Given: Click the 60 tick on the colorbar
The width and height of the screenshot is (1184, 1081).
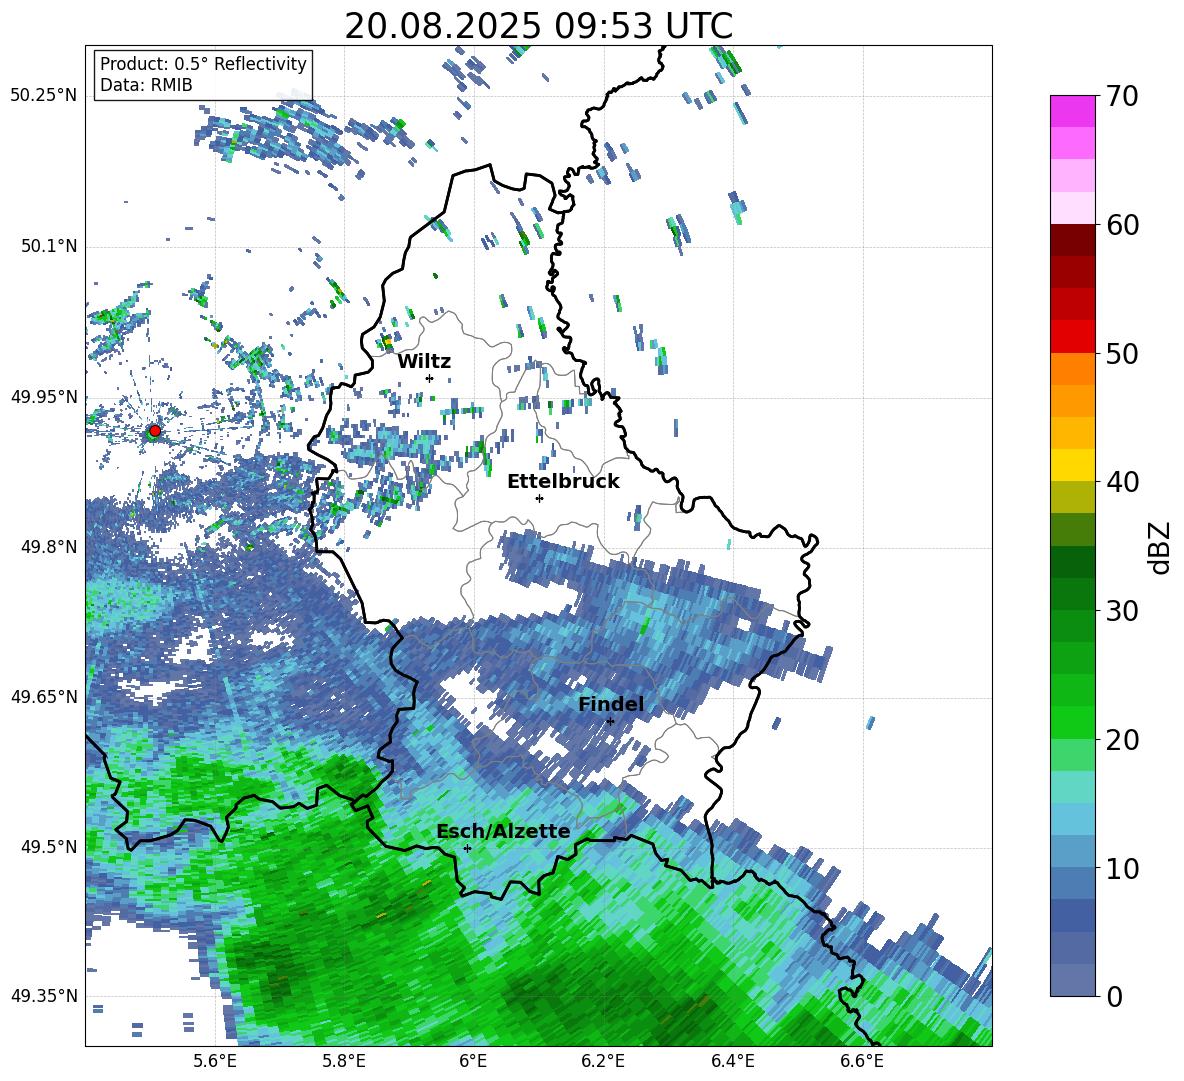Looking at the screenshot, I should coord(1122,225).
